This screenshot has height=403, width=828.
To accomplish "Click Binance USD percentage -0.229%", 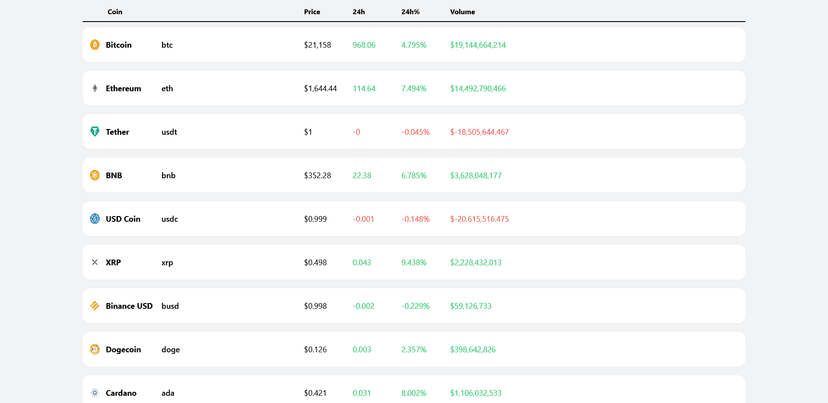I will (416, 306).
